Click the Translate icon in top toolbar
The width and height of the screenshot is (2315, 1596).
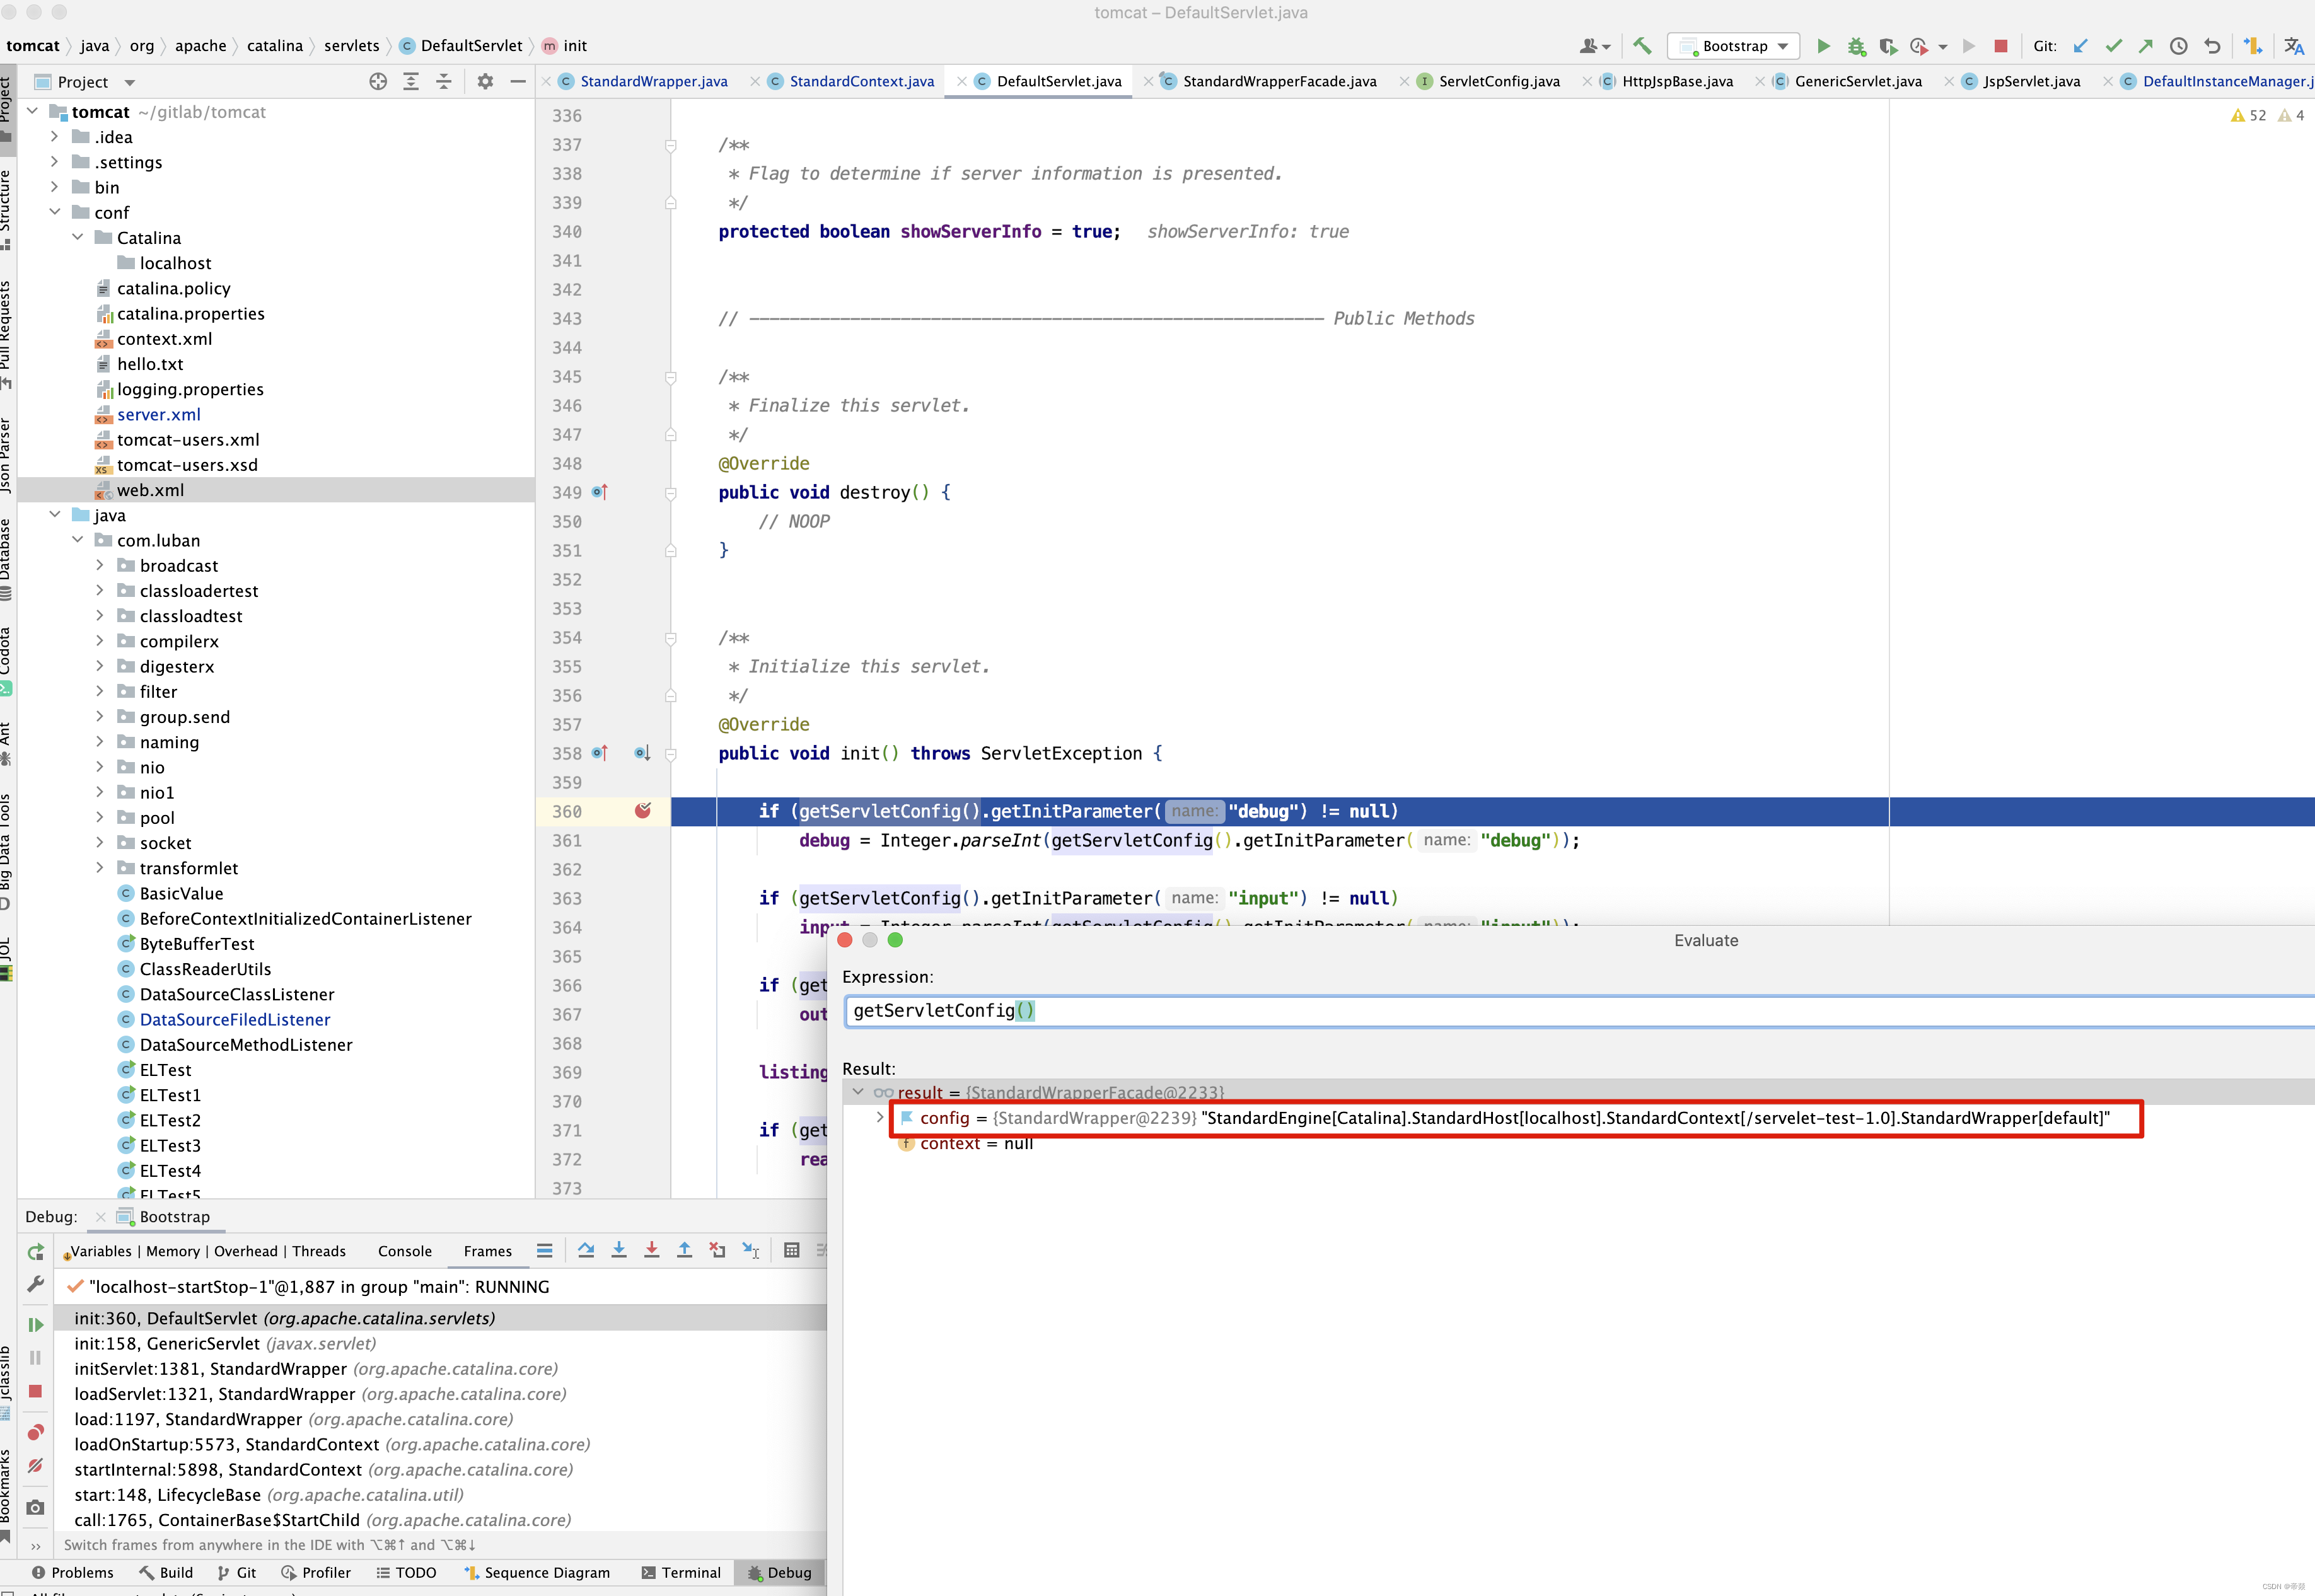(2293, 46)
